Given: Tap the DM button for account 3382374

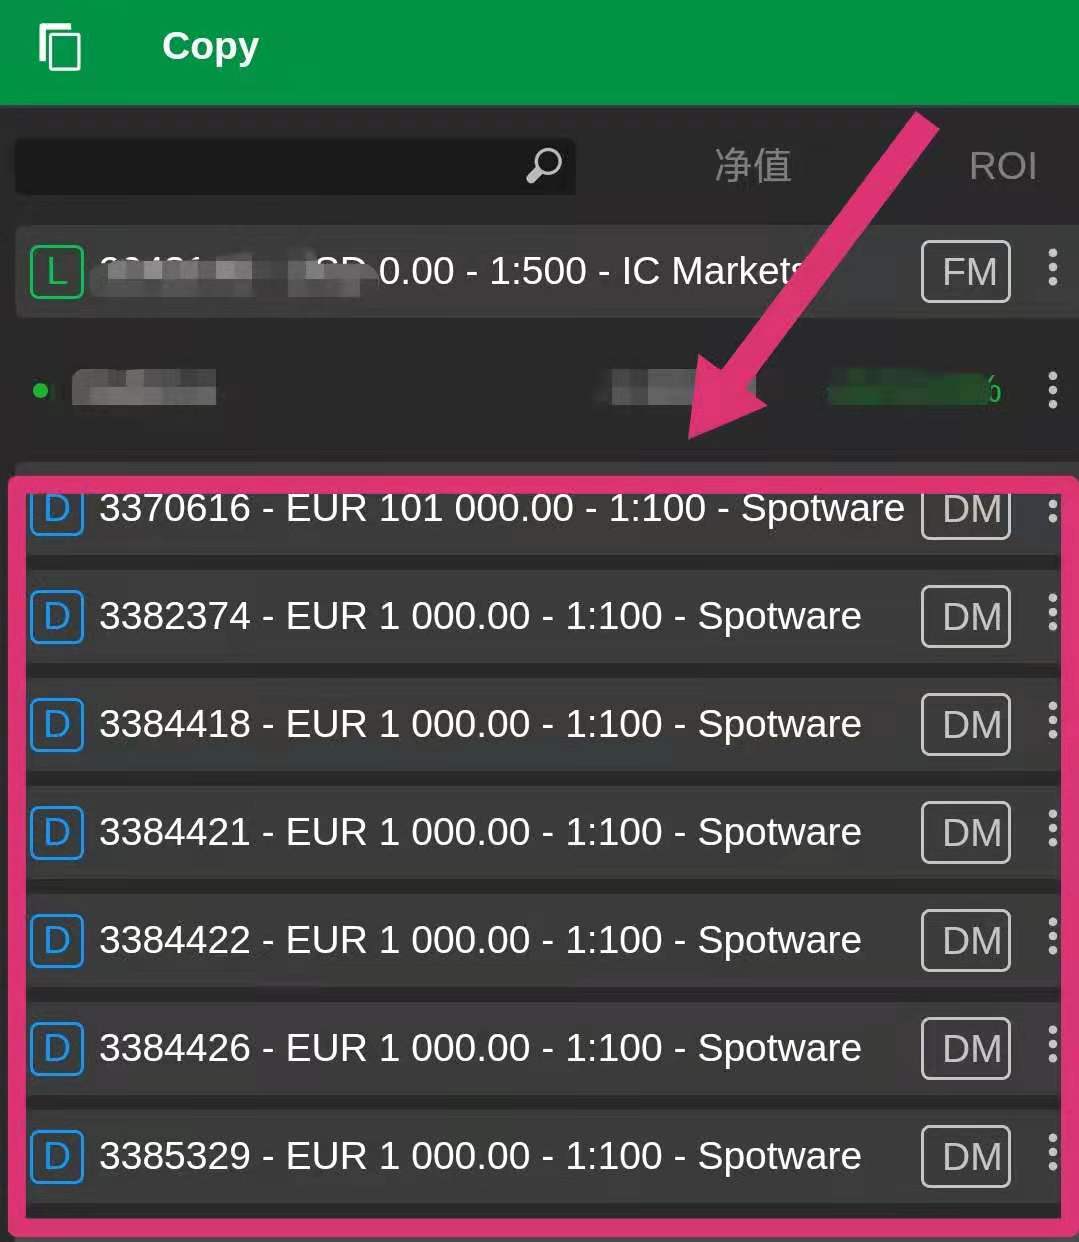Looking at the screenshot, I should (966, 617).
